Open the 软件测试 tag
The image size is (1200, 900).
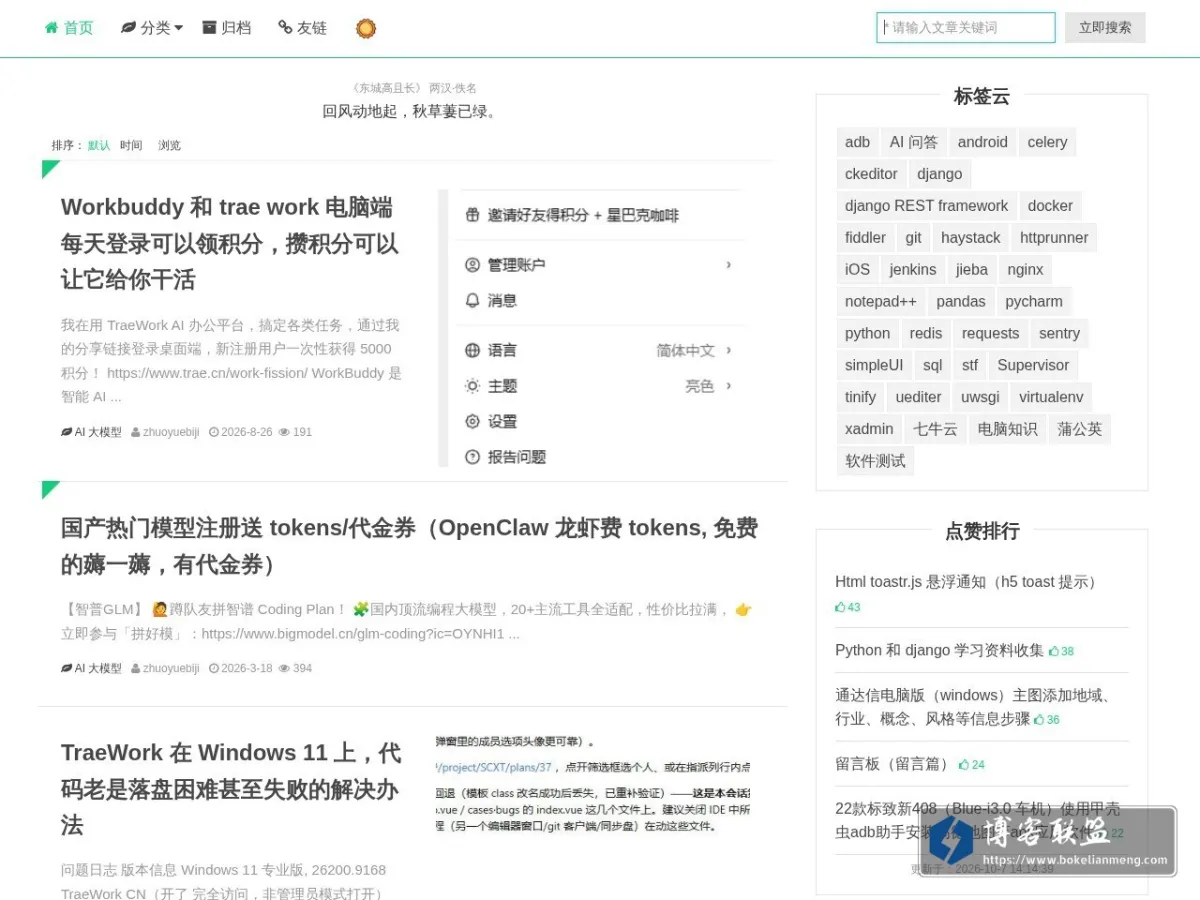[x=875, y=462]
